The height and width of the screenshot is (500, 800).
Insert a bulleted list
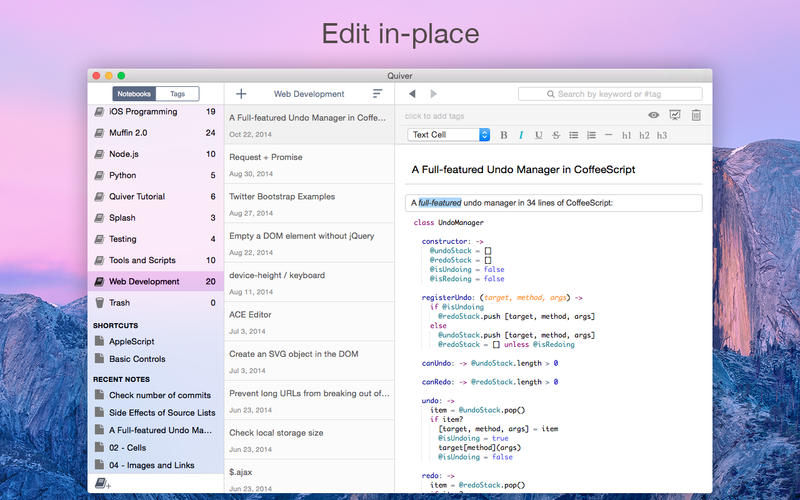(x=573, y=135)
